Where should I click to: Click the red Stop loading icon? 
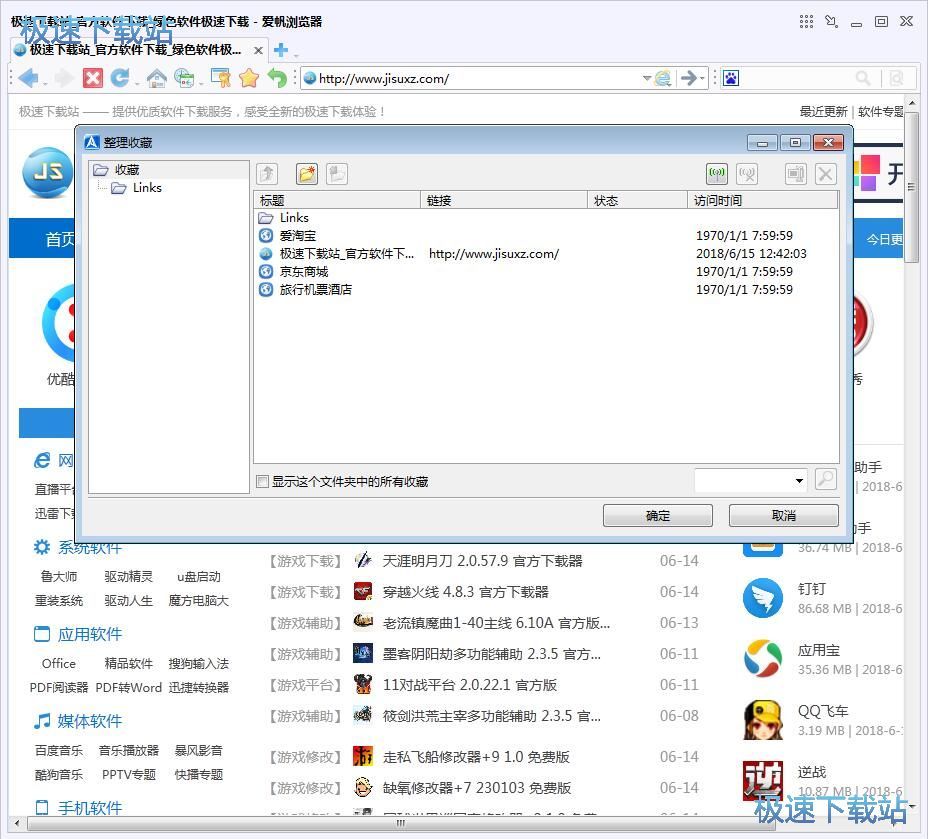click(92, 78)
